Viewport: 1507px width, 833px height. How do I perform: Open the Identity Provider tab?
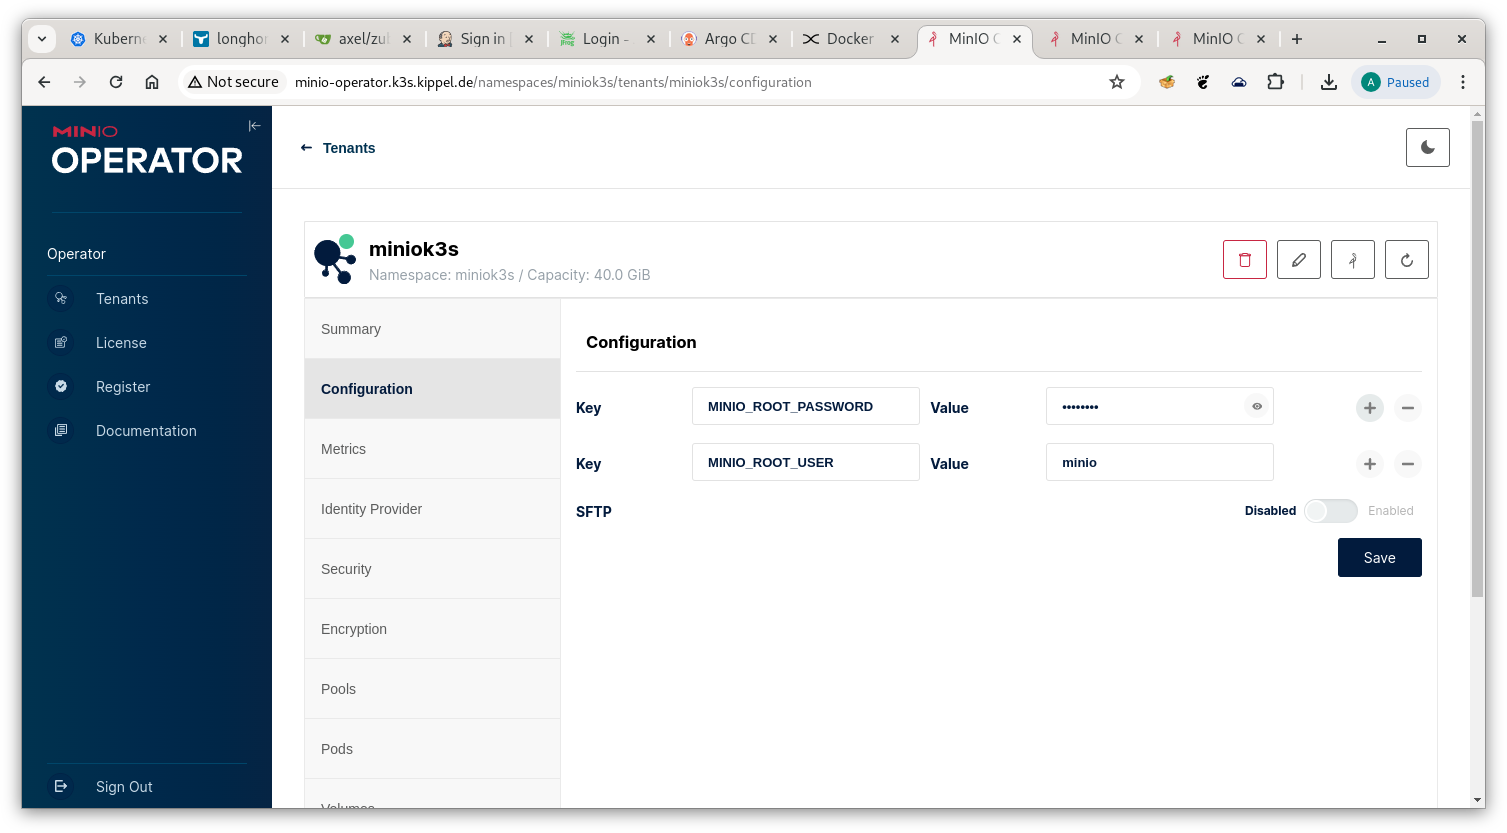click(x=432, y=509)
